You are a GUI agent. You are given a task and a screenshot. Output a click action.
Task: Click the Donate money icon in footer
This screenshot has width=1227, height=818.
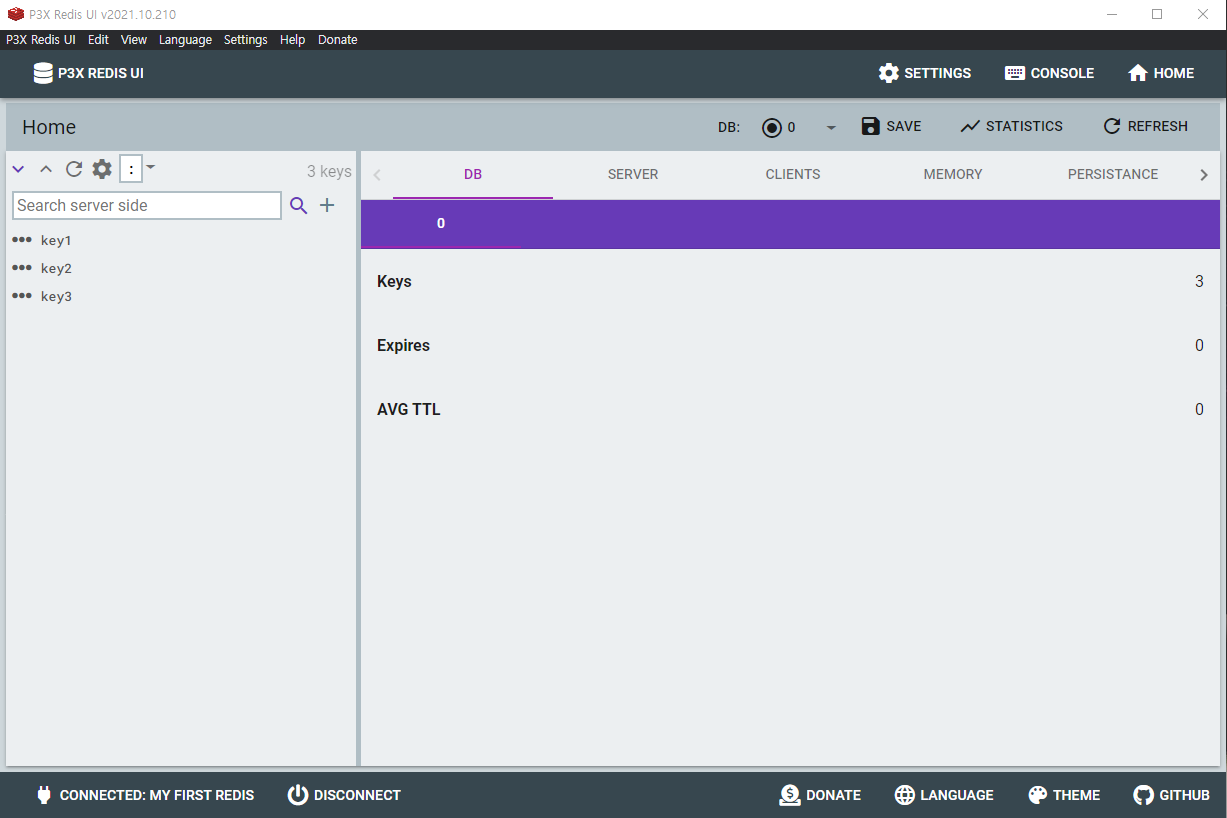790,795
